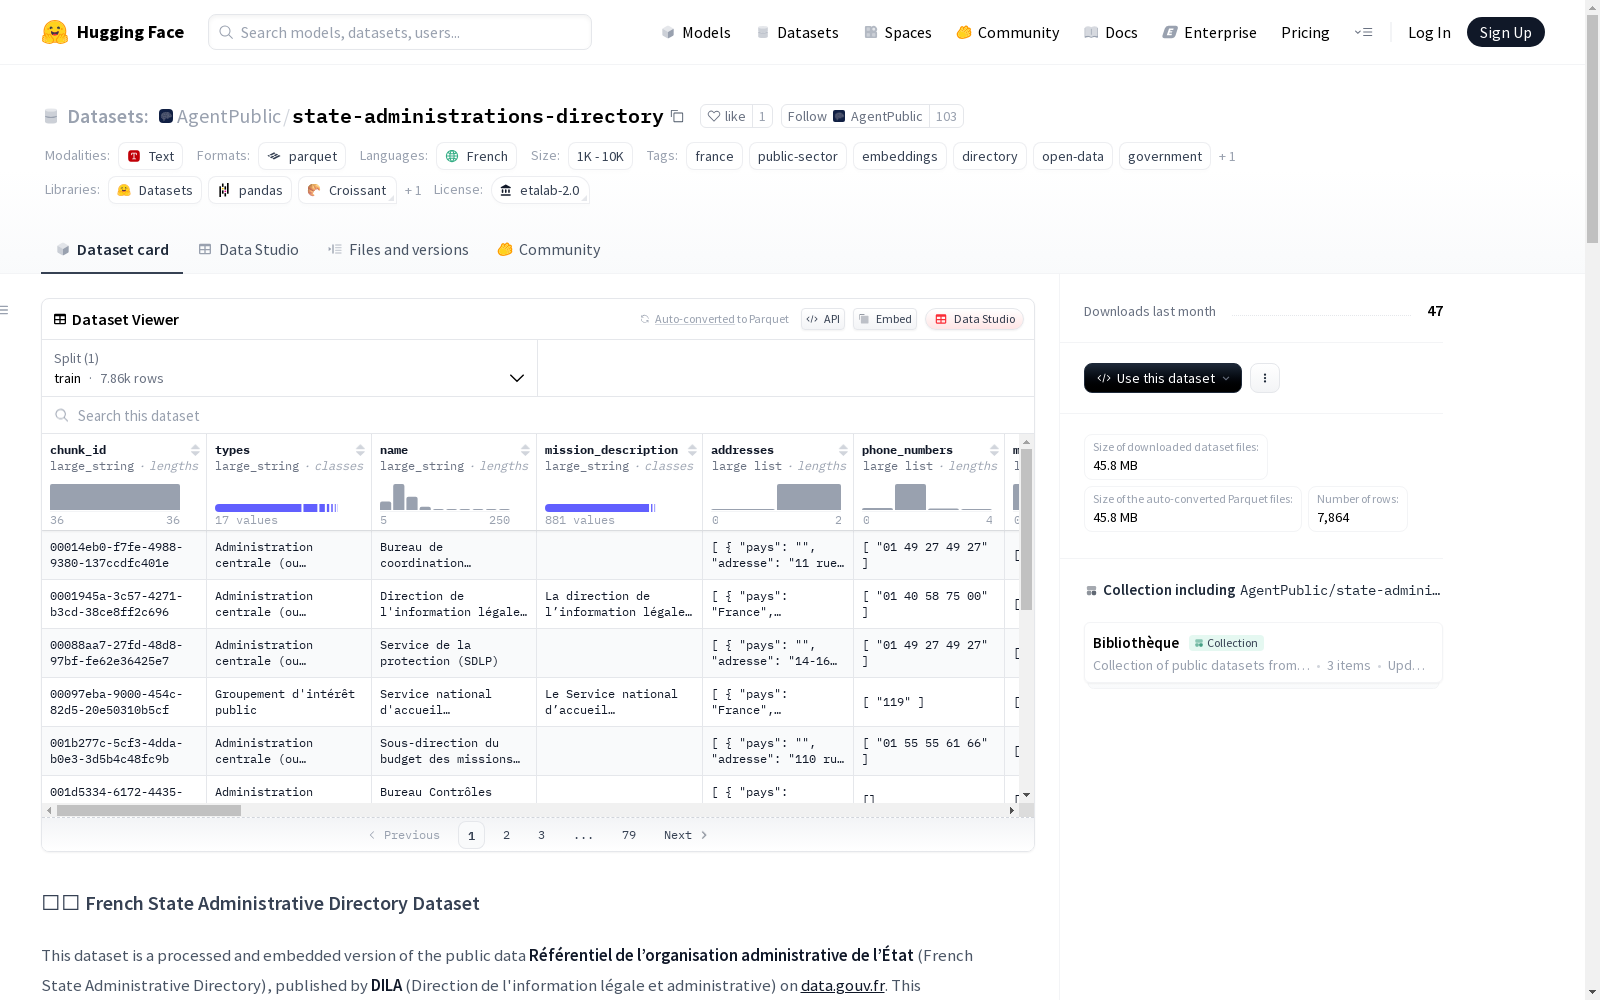Viewport: 1600px width, 1000px height.
Task: Click the horizontal scrollbar of the table
Action: 149,810
